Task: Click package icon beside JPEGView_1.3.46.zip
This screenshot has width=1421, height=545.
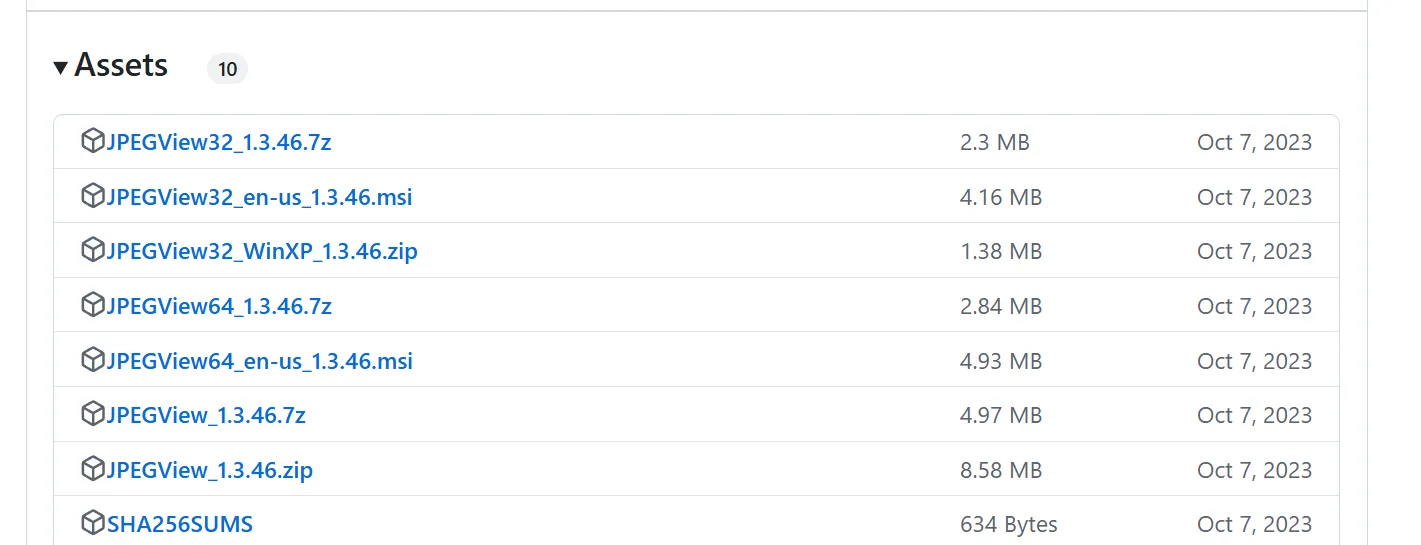Action: (x=93, y=469)
